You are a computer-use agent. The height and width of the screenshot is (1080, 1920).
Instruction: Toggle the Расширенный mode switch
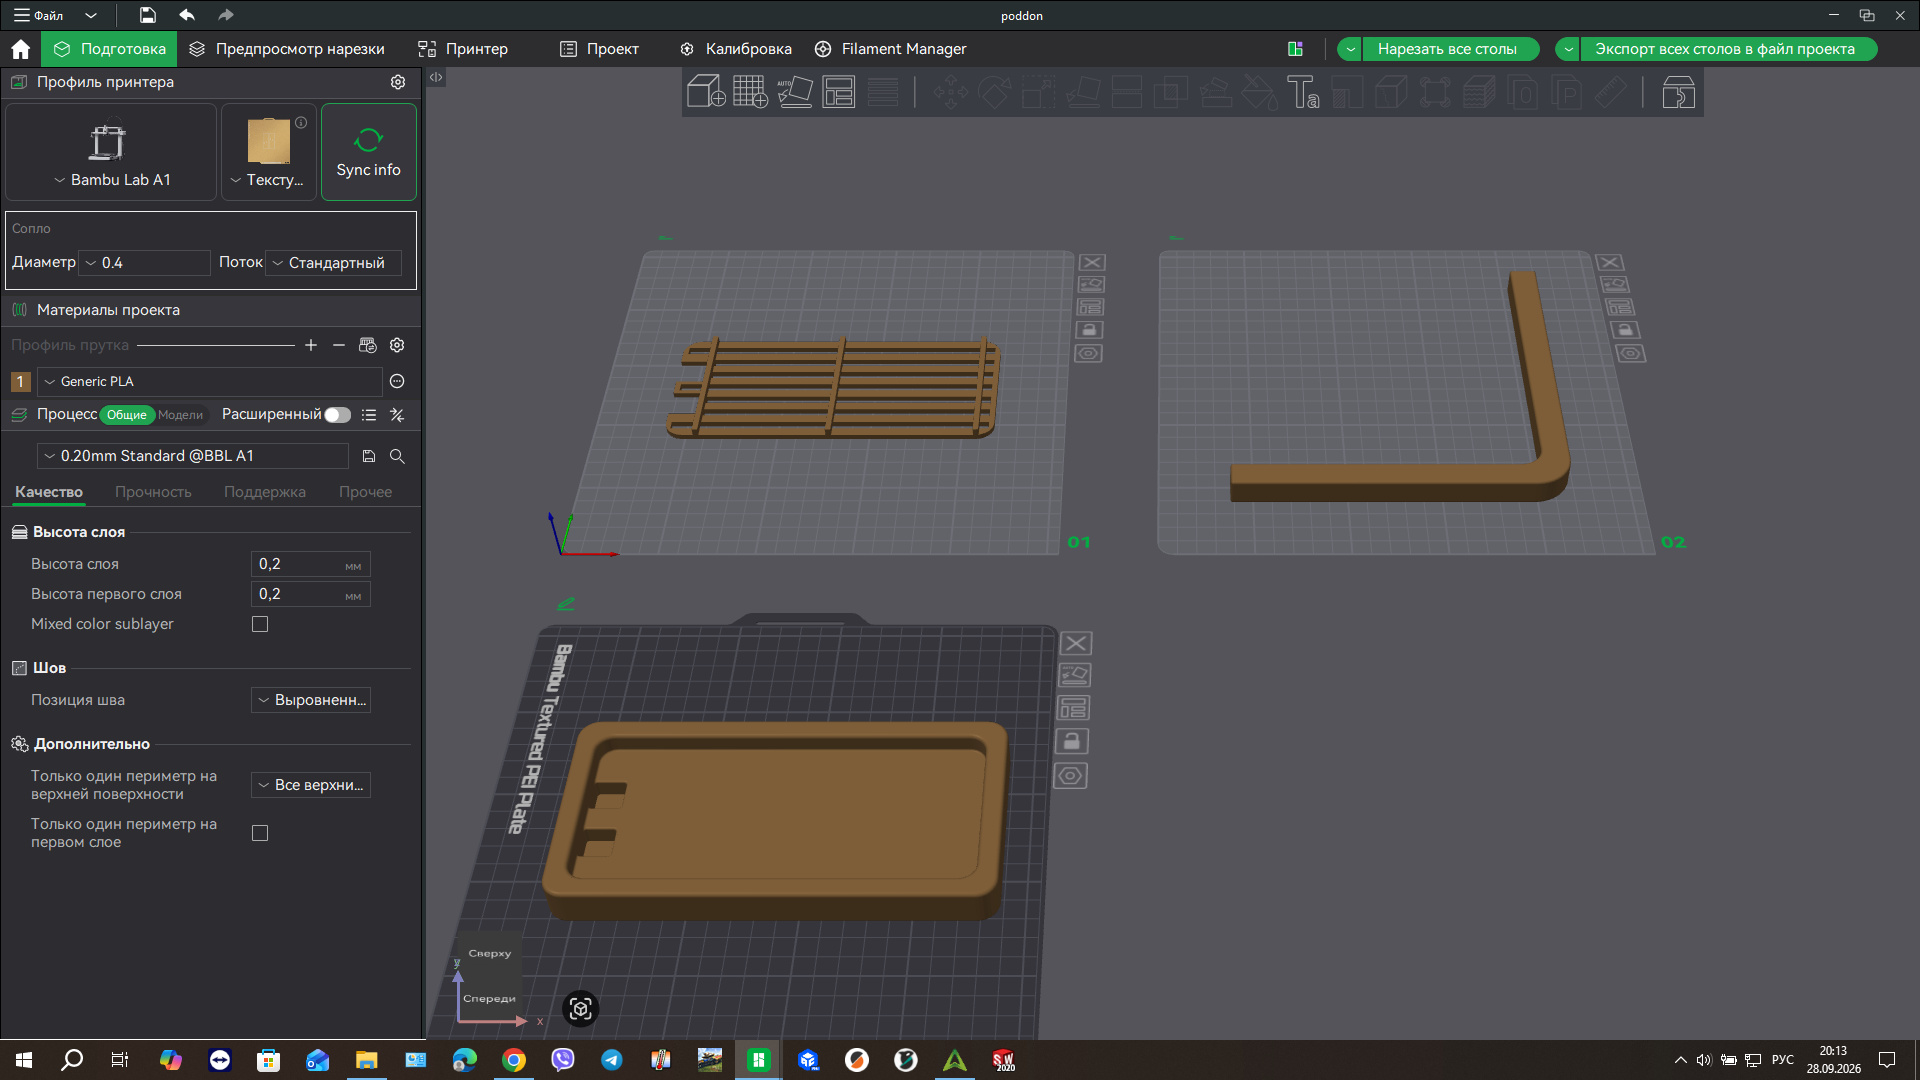tap(338, 415)
